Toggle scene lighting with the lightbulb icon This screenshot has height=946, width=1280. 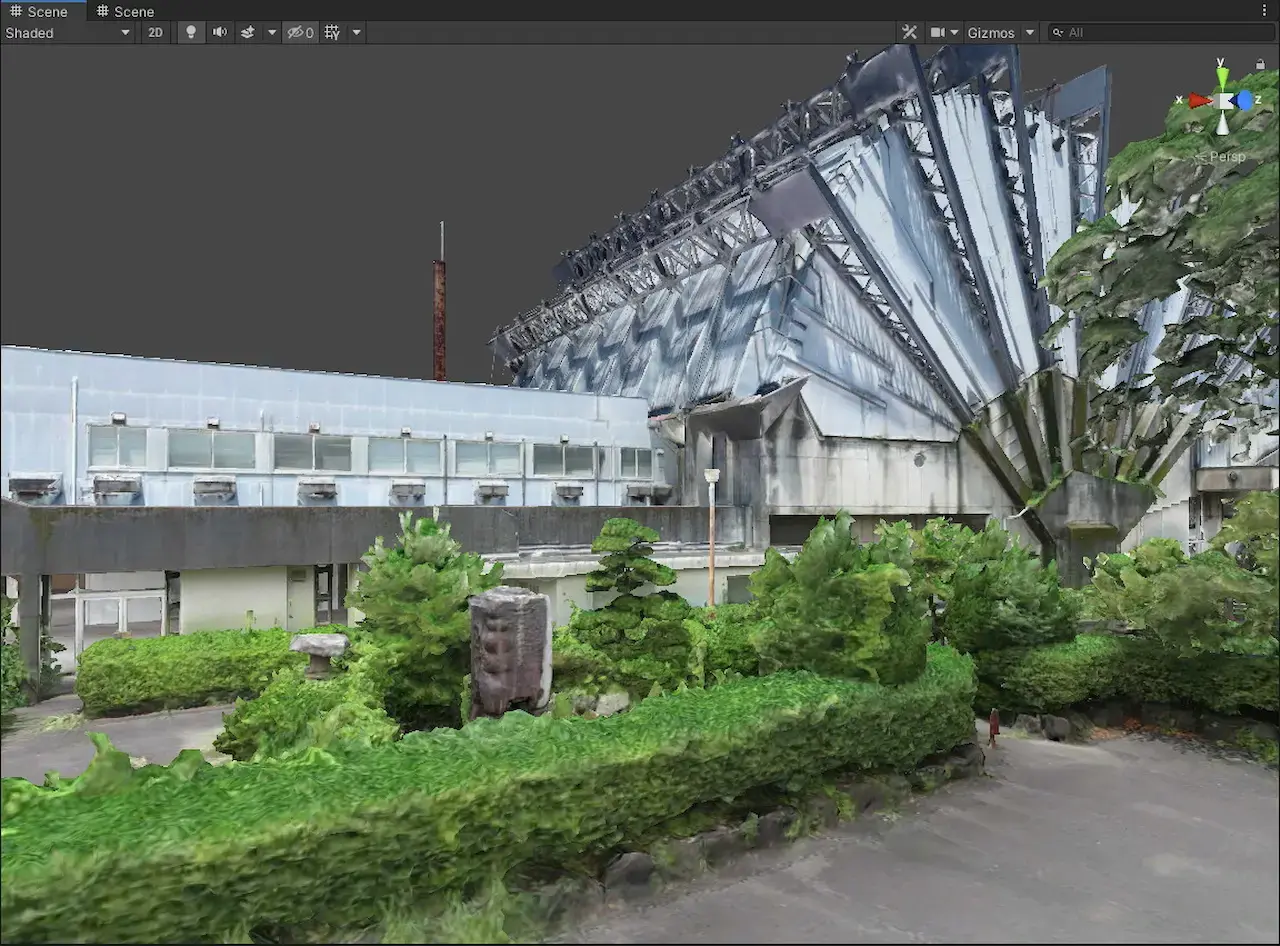click(x=191, y=32)
